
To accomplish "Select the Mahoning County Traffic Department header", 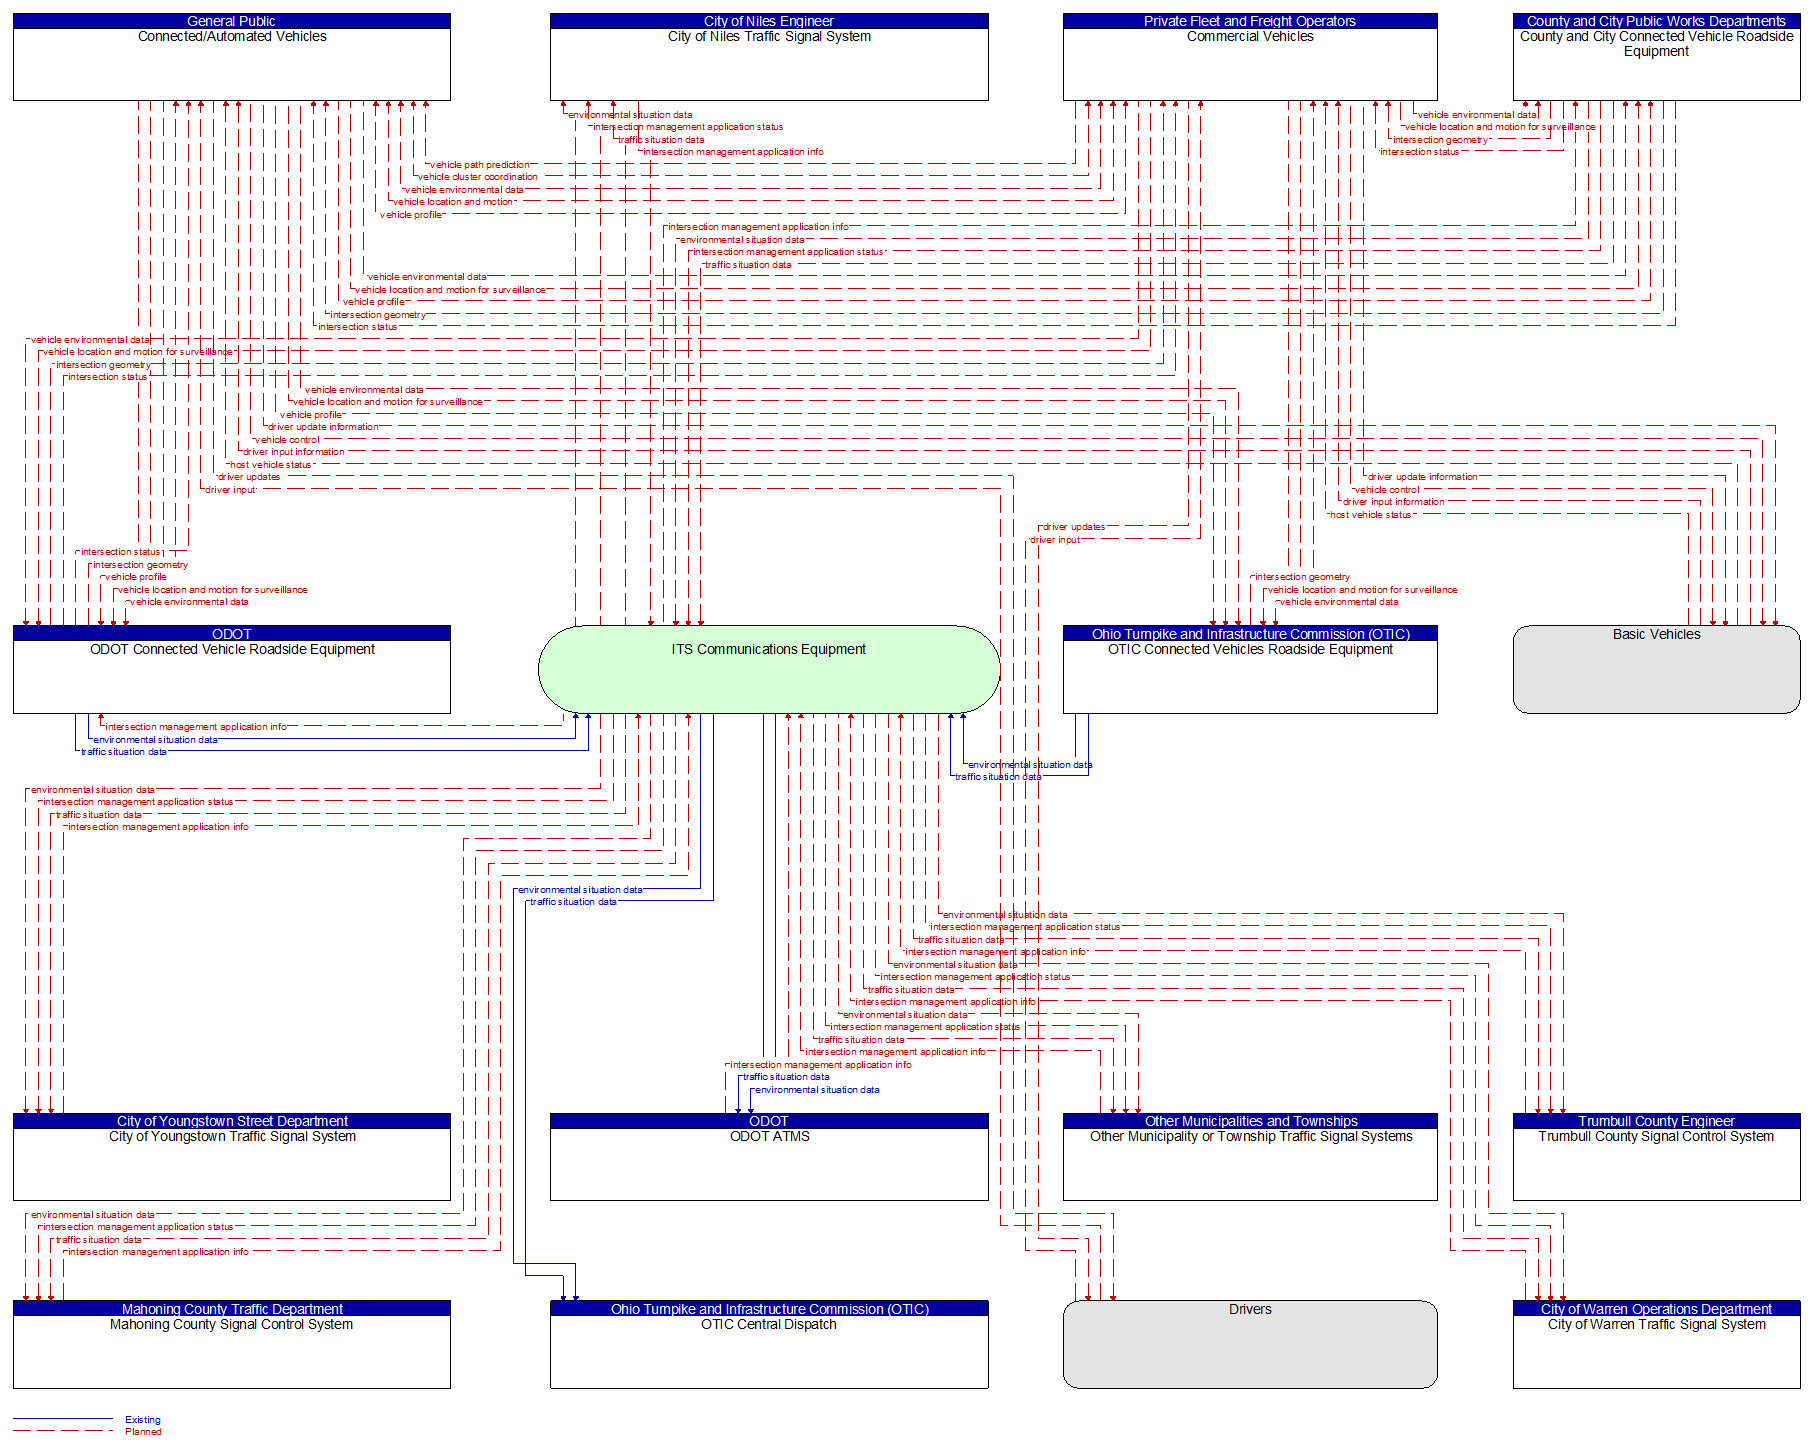I will [232, 1309].
